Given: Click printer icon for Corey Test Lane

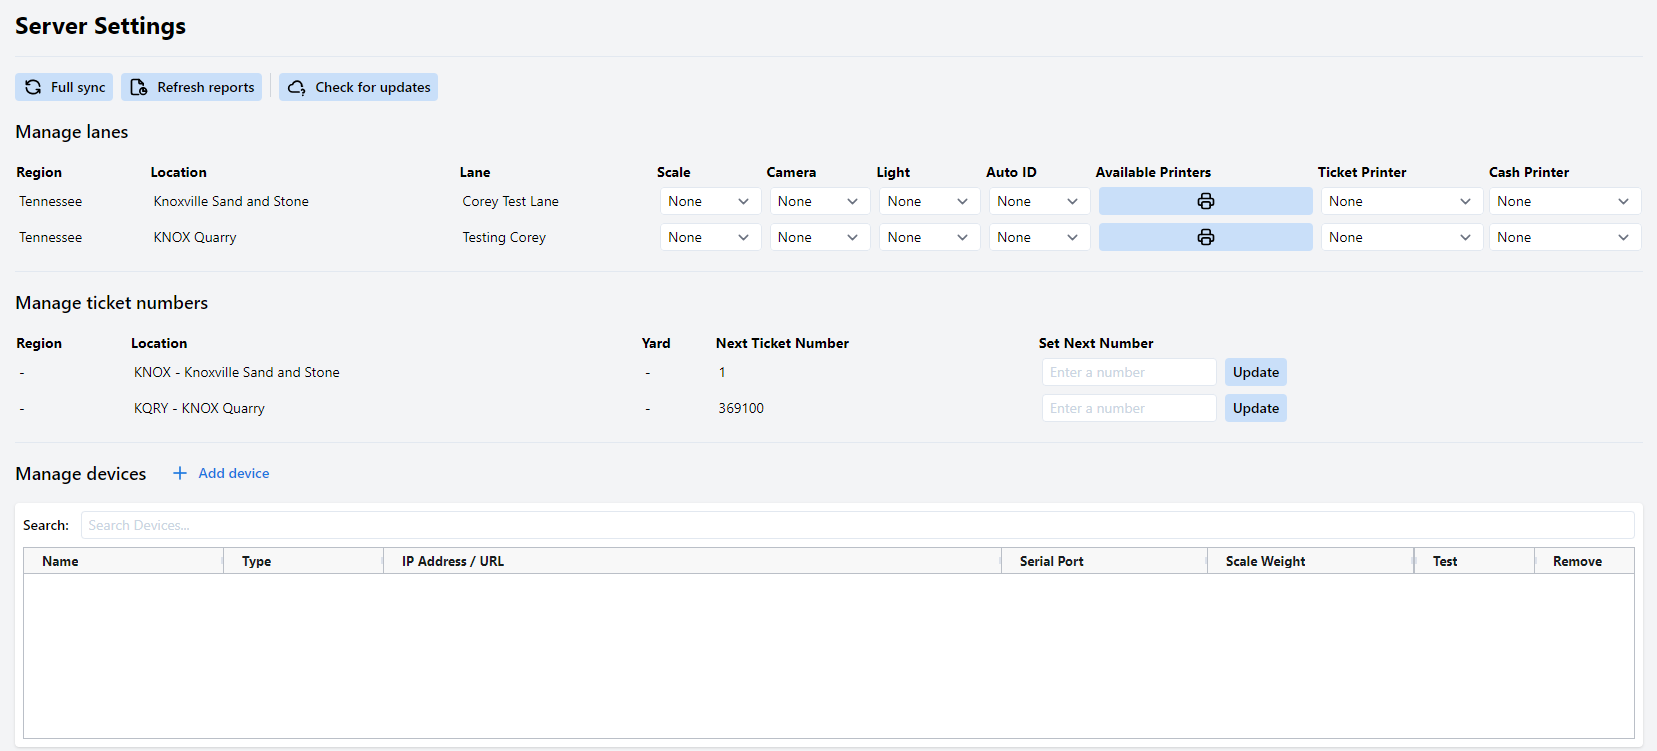Looking at the screenshot, I should (x=1205, y=201).
